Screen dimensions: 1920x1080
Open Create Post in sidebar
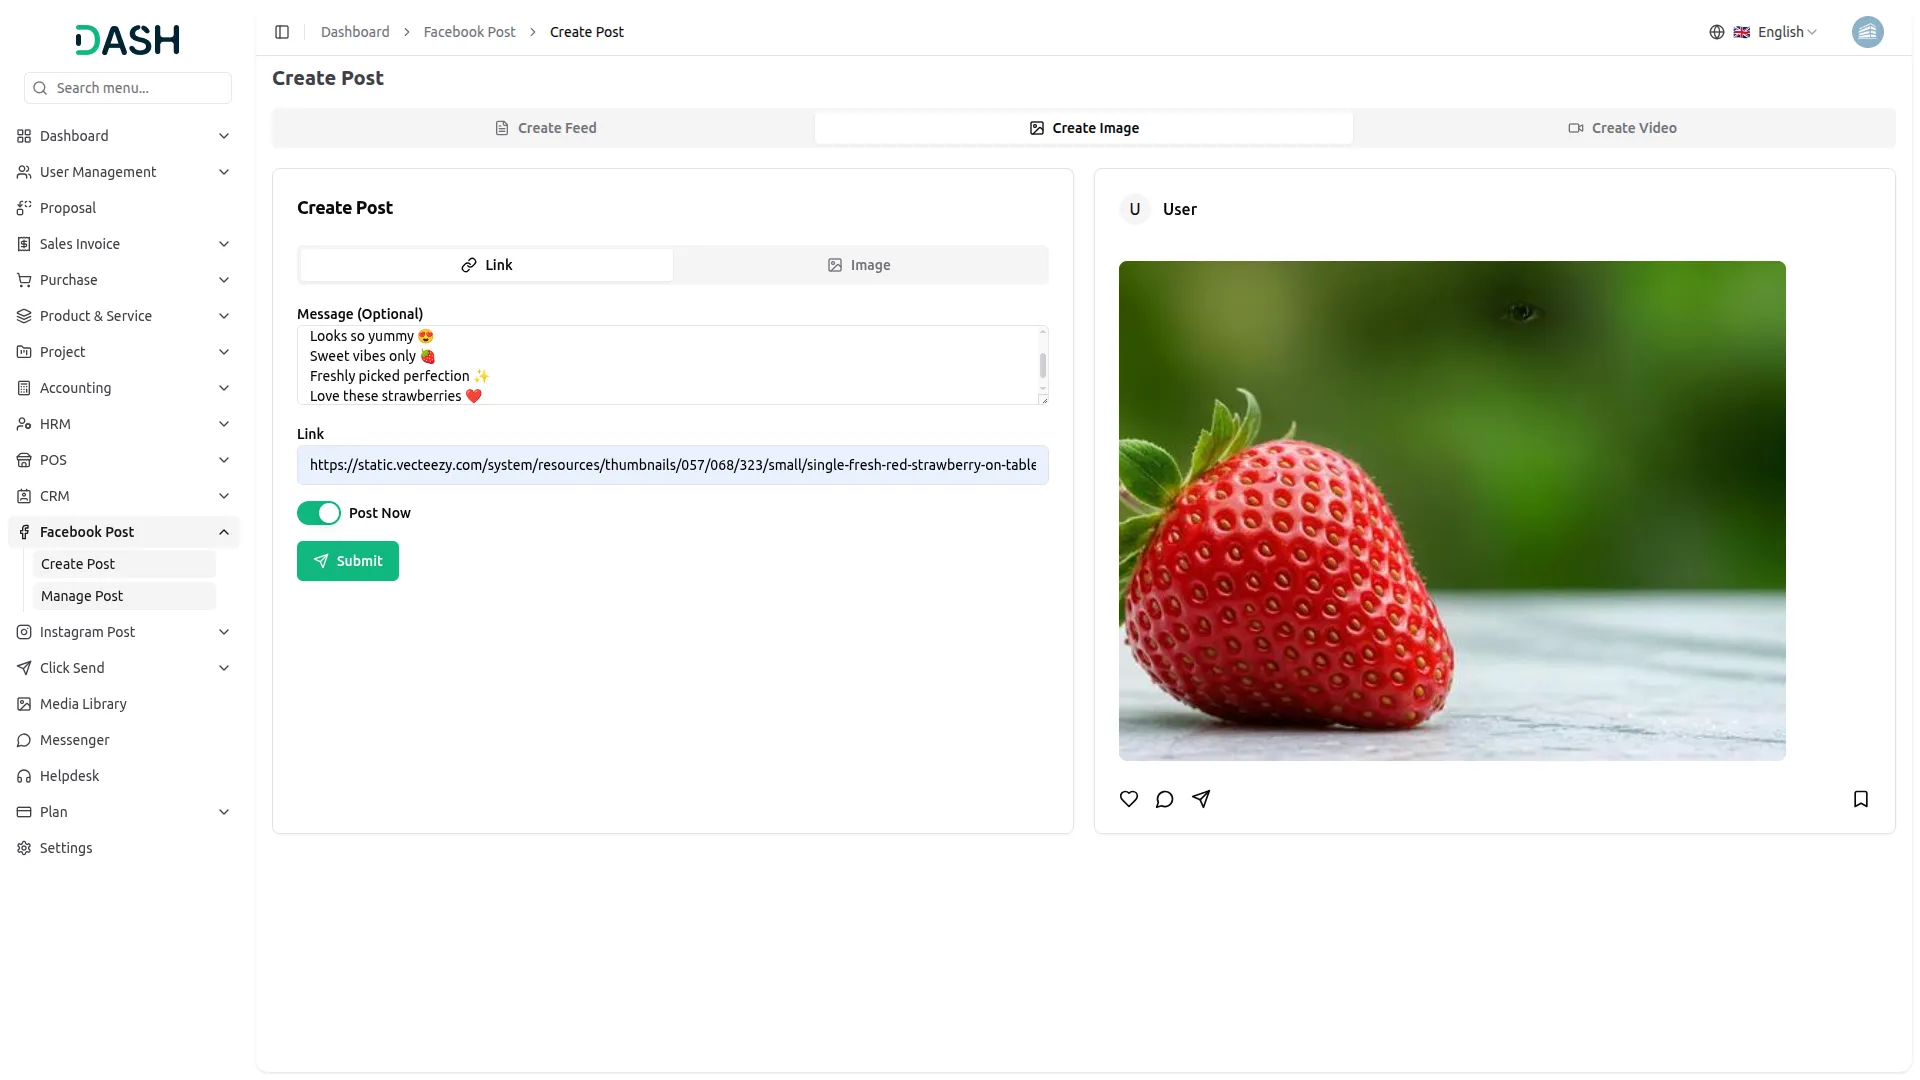[124, 564]
